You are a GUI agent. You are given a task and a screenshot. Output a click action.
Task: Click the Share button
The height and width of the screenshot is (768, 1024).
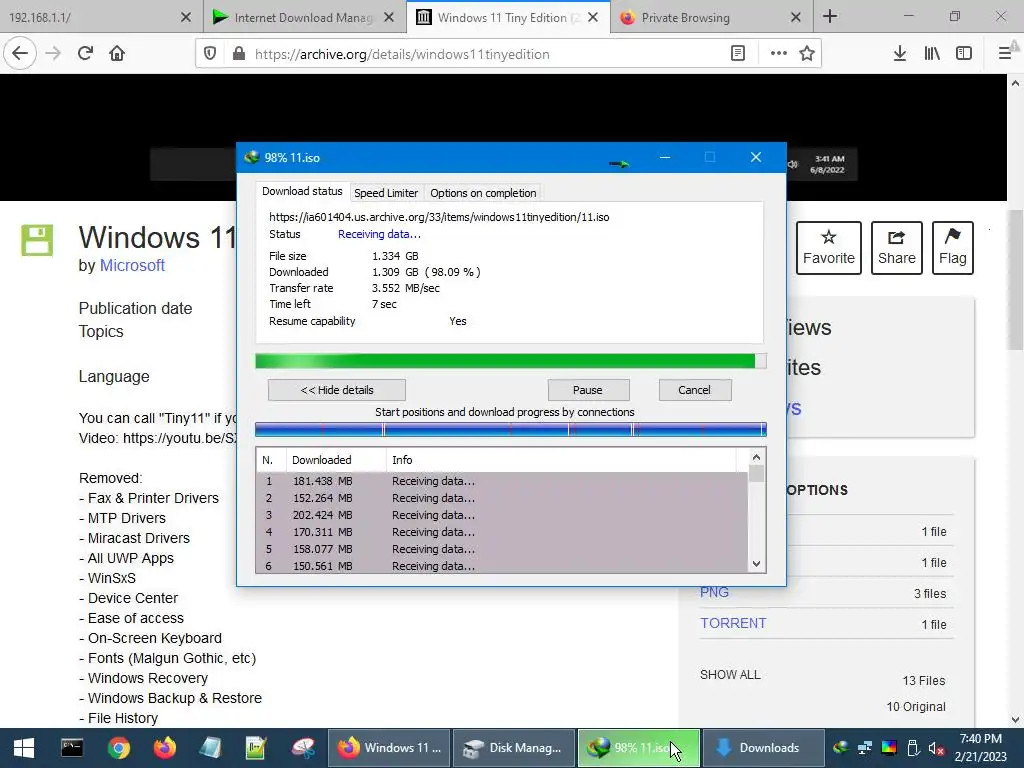897,248
